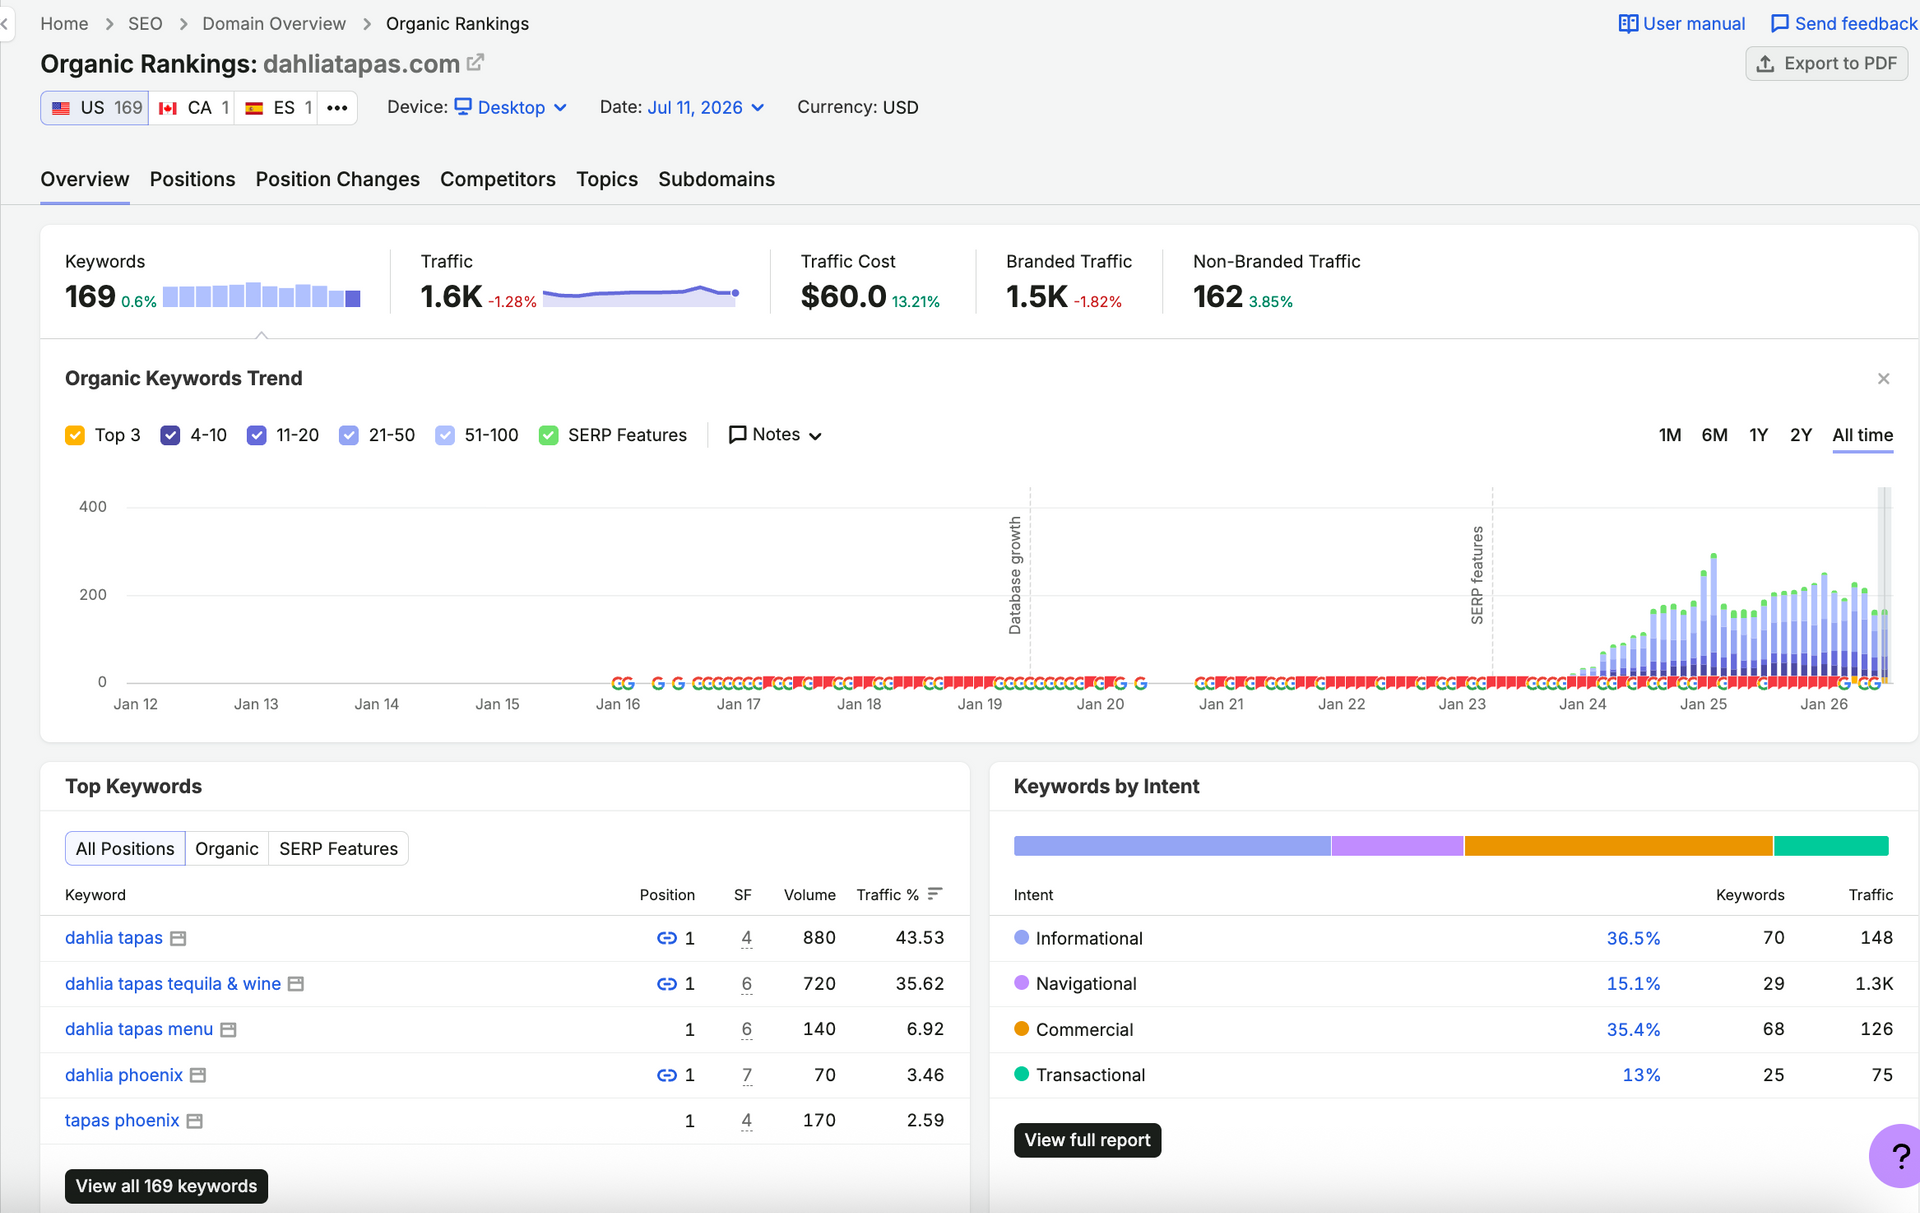
Task: Set chart range to 1M
Action: (x=1670, y=435)
